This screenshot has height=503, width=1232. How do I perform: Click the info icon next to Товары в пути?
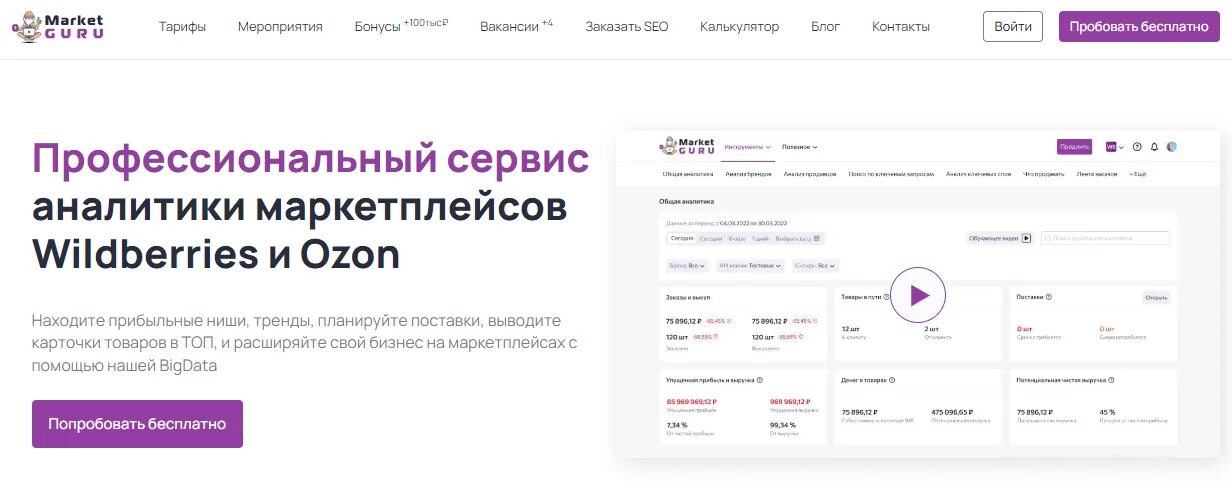tap(886, 297)
